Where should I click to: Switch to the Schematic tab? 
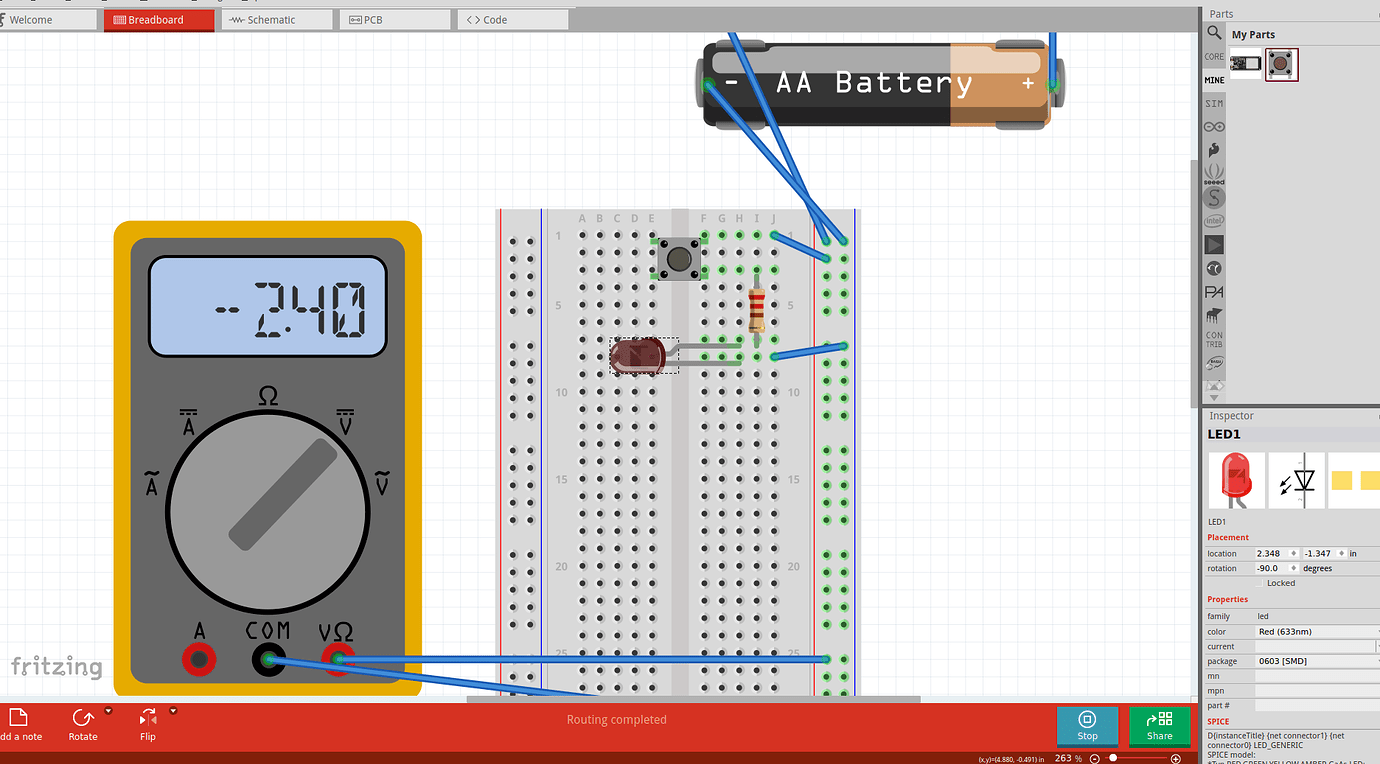(x=277, y=19)
